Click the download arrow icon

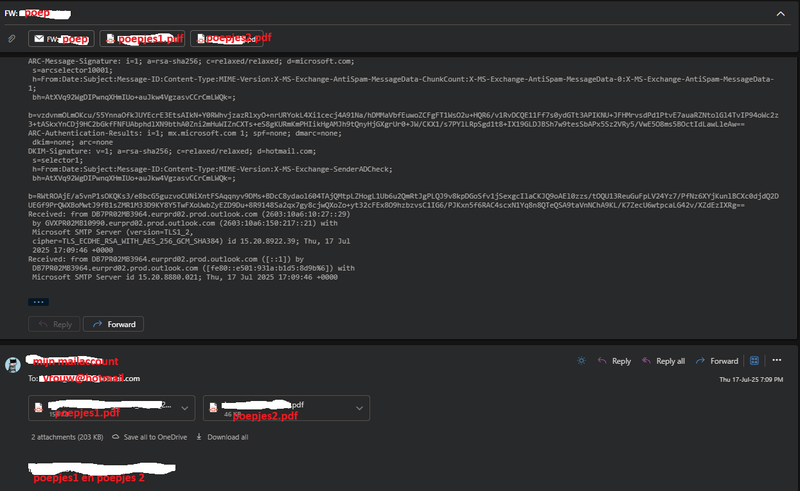click(199, 437)
